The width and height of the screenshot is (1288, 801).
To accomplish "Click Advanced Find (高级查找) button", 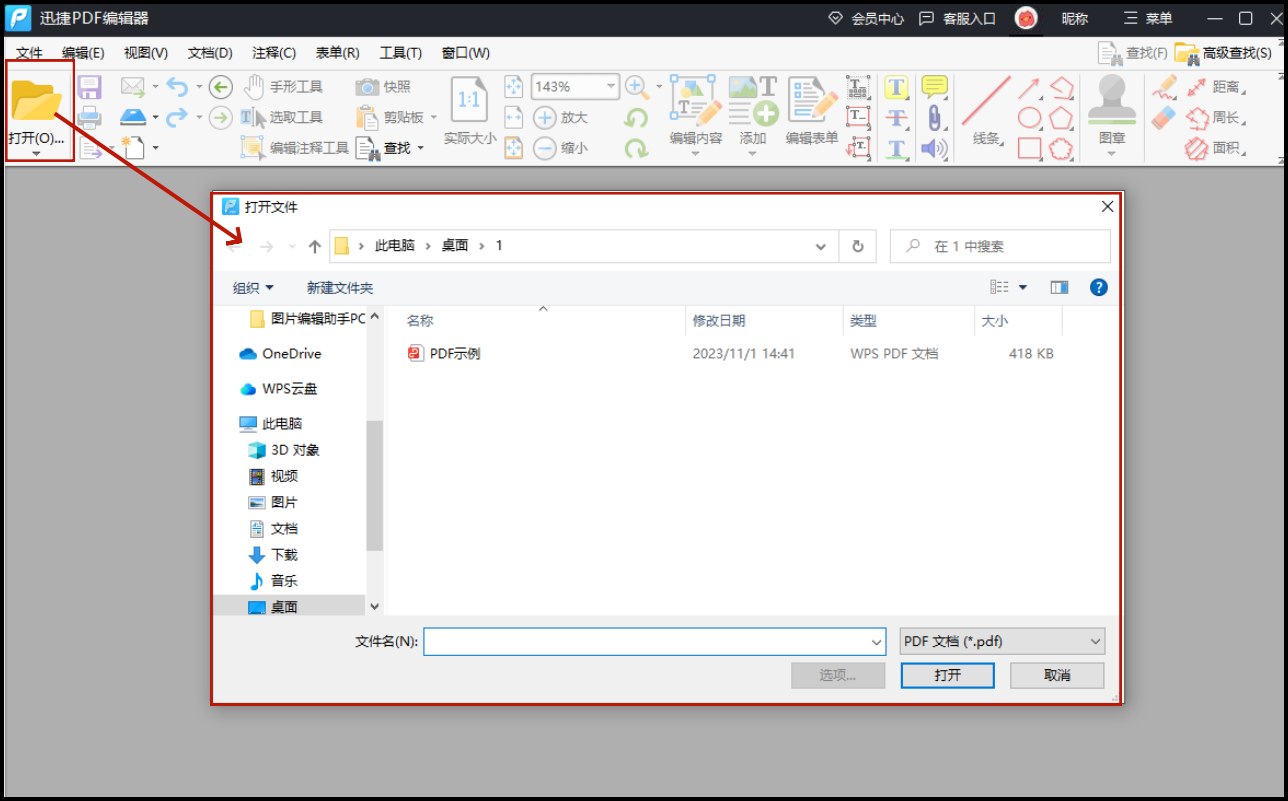I will (x=1225, y=53).
